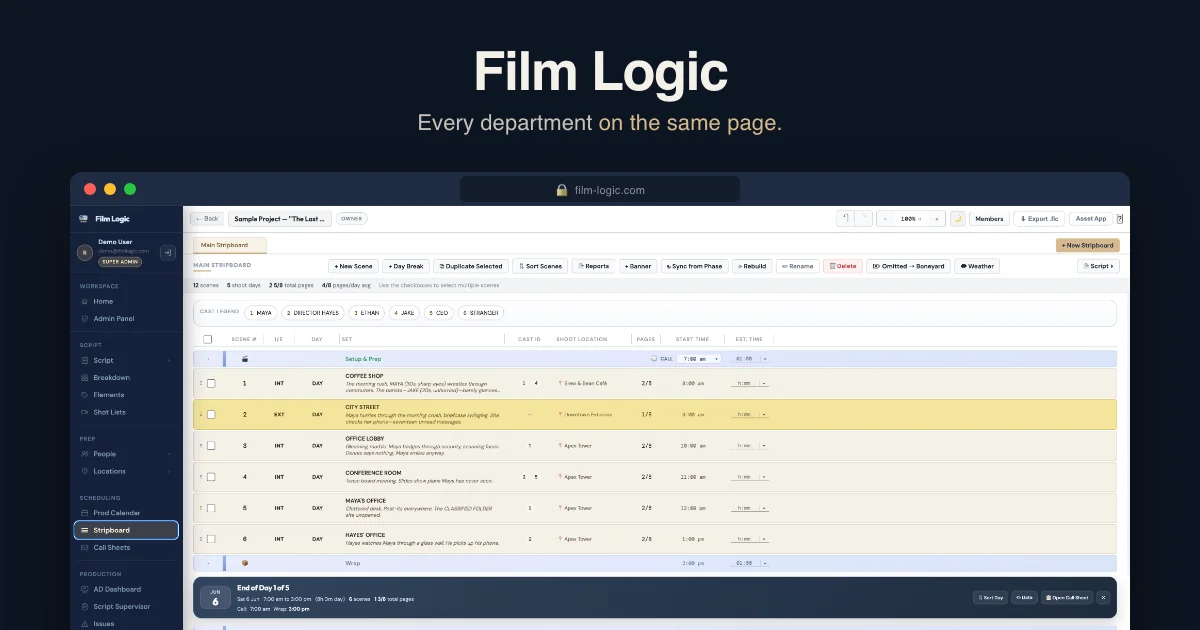
Task: Click the undo arrow icon
Action: point(845,218)
